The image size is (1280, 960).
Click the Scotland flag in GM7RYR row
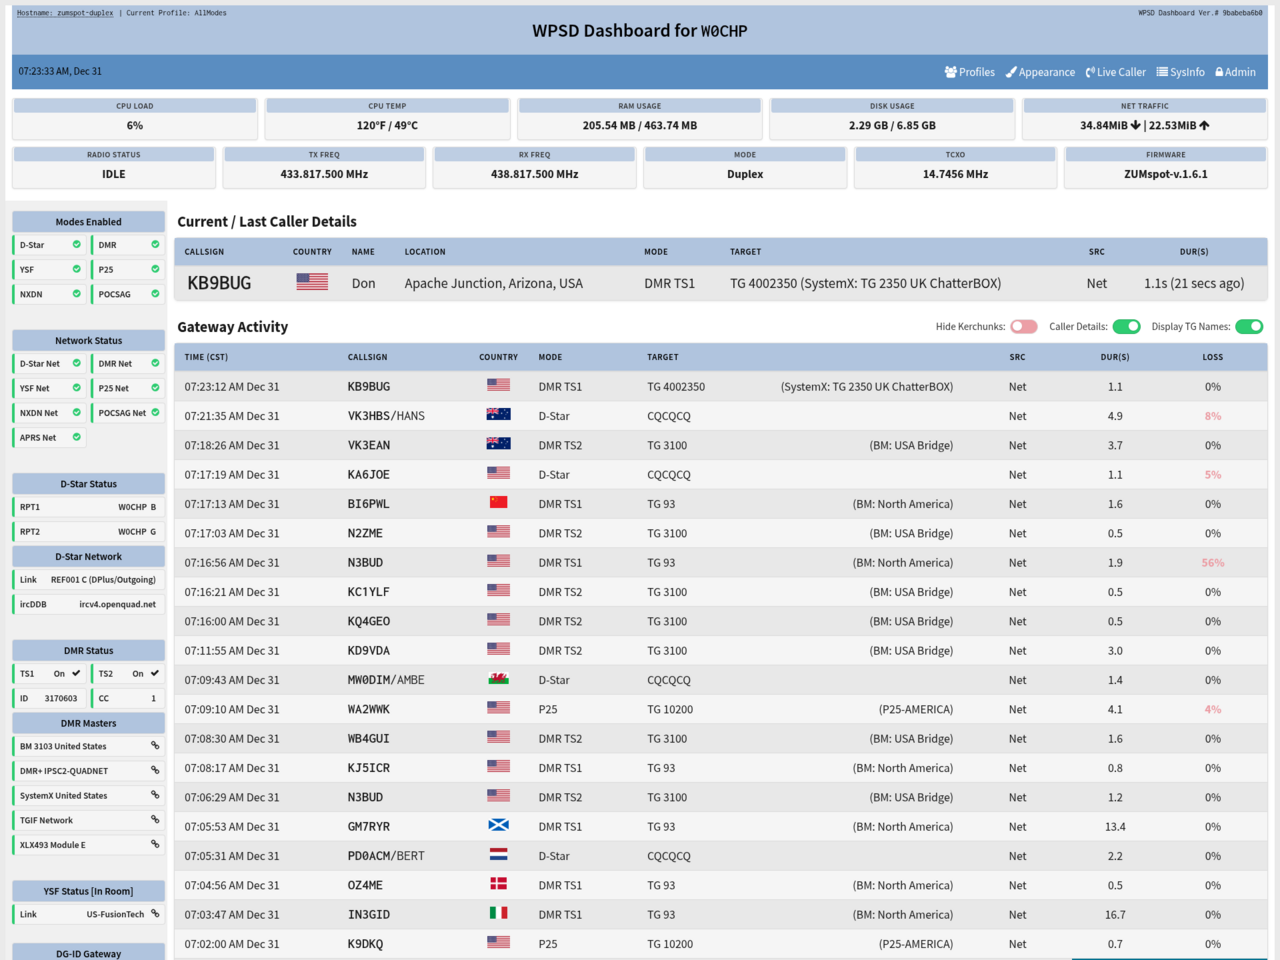(x=498, y=825)
